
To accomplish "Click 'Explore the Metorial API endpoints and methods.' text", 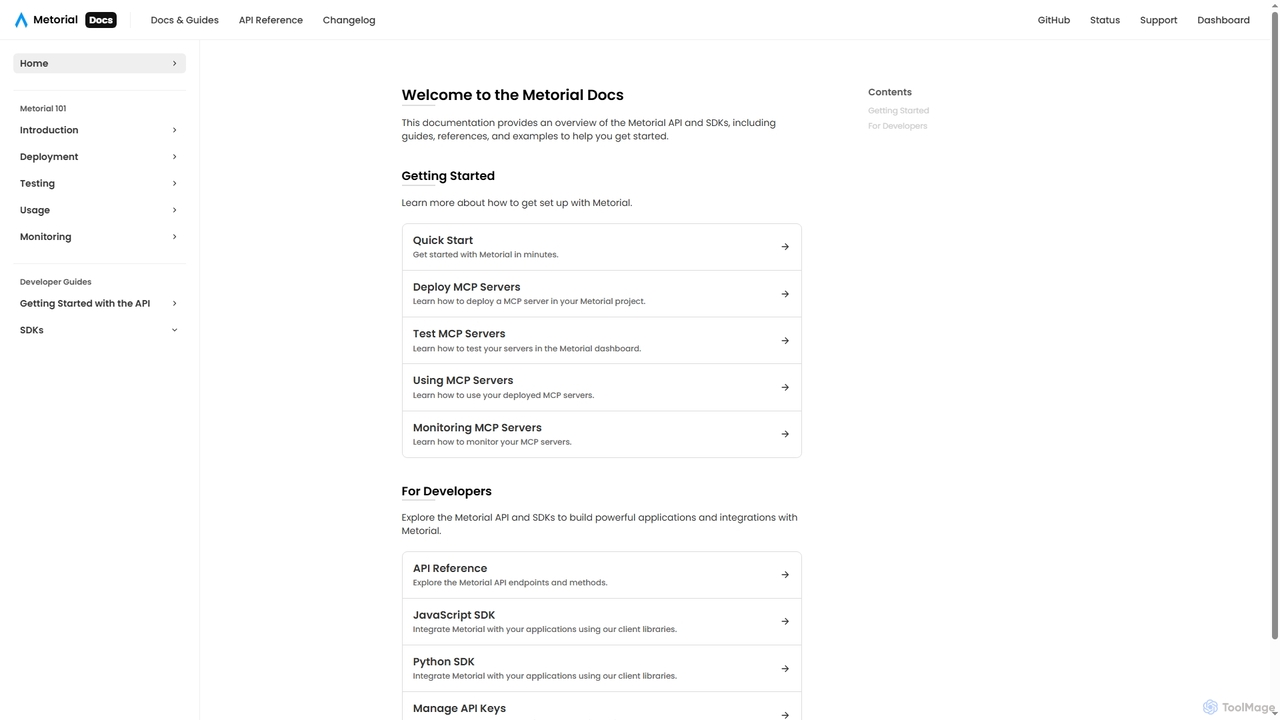I will 510,583.
